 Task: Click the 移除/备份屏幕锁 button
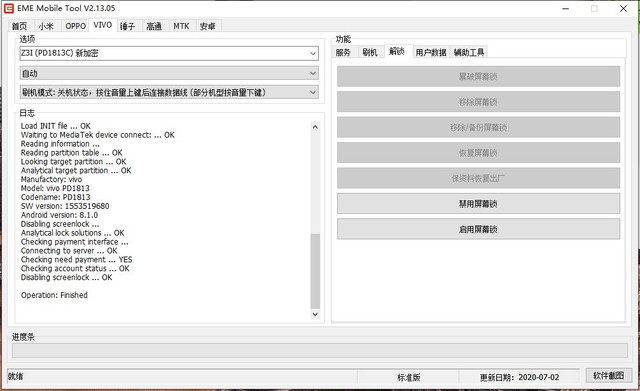pyautogui.click(x=478, y=127)
